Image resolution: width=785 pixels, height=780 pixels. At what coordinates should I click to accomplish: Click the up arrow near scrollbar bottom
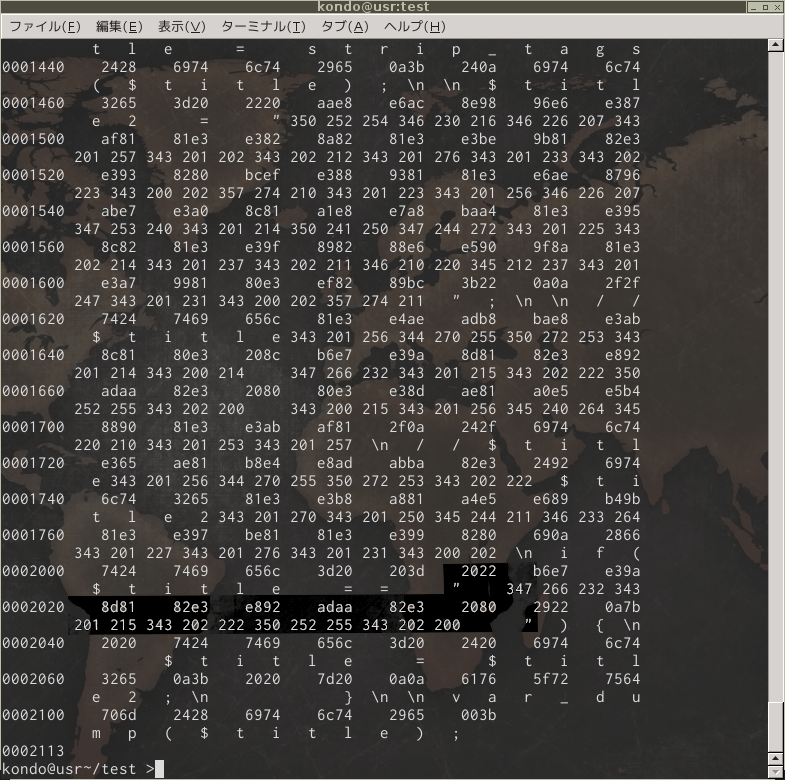coord(776,758)
